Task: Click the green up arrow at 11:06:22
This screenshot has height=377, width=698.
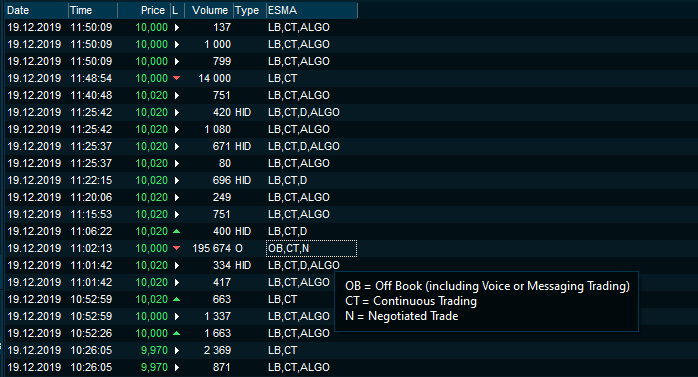Action: pyautogui.click(x=176, y=231)
